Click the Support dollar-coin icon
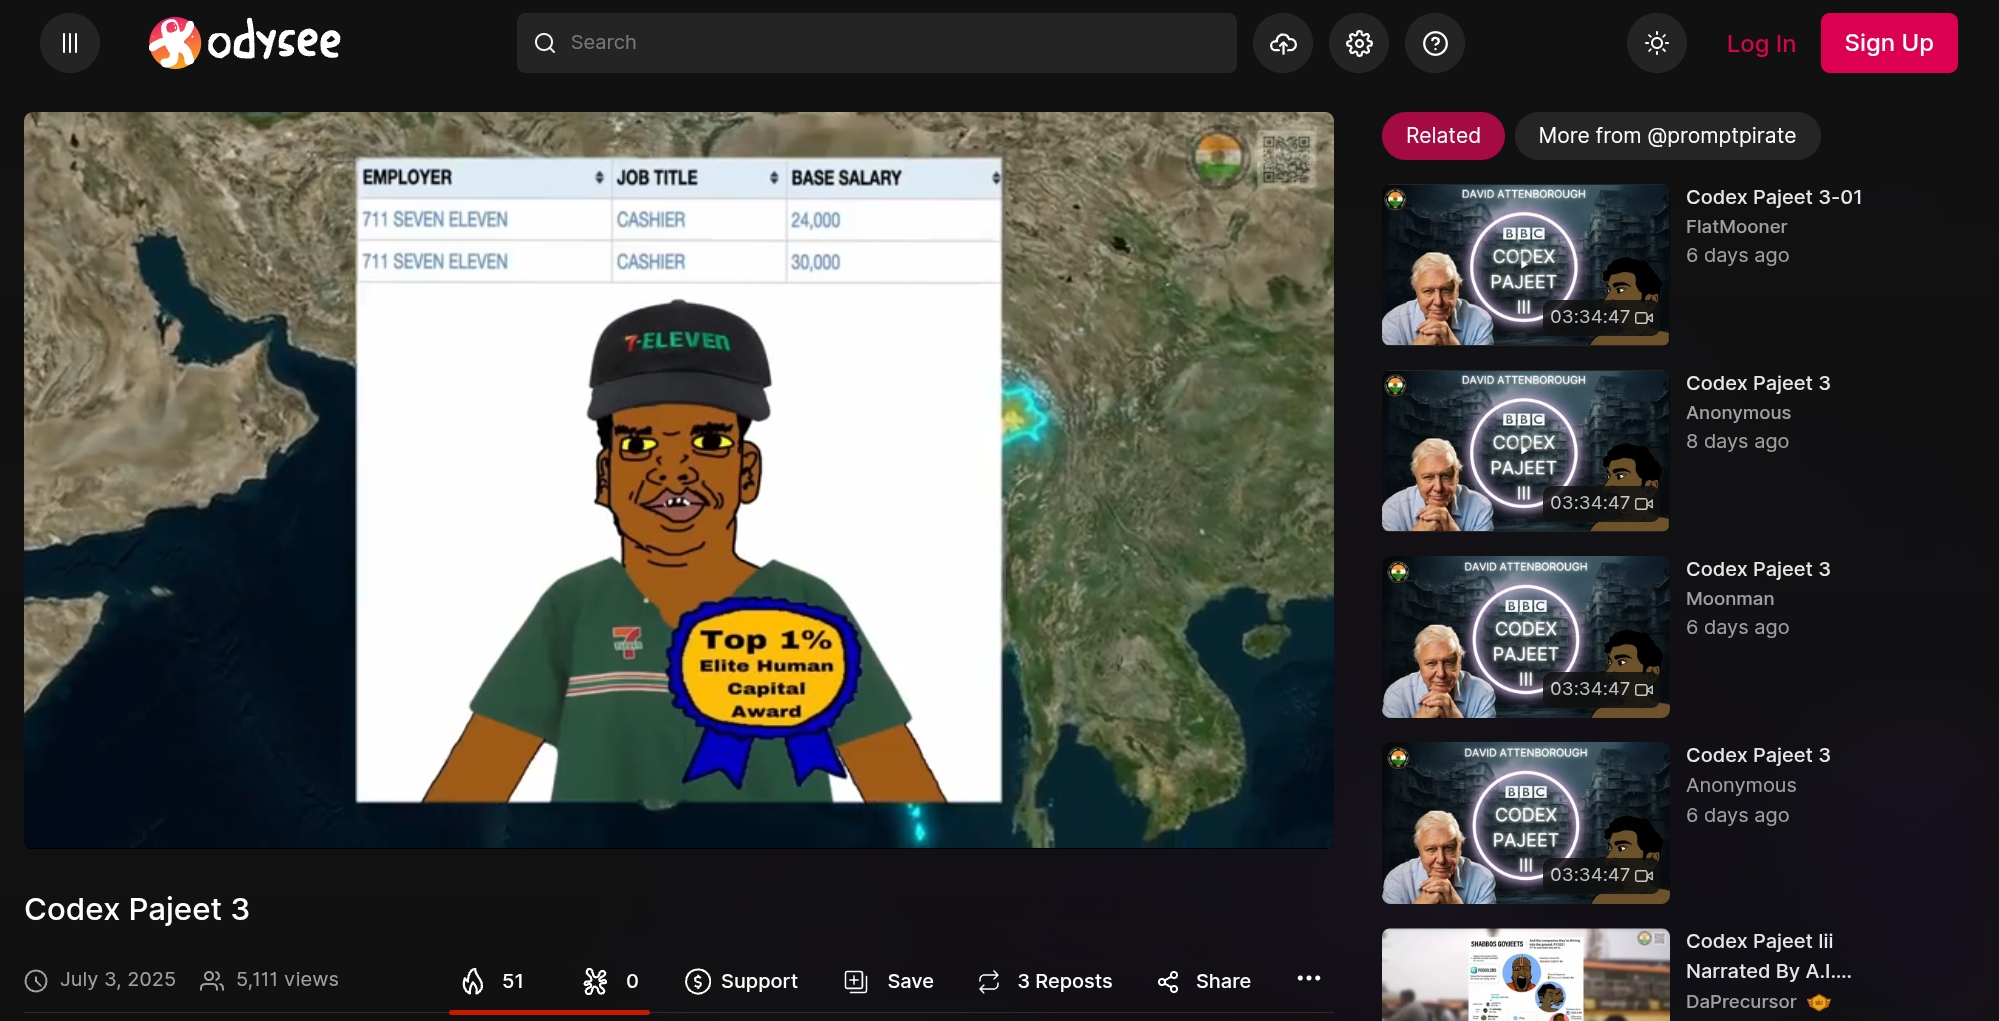The width and height of the screenshot is (1999, 1021). tap(698, 982)
